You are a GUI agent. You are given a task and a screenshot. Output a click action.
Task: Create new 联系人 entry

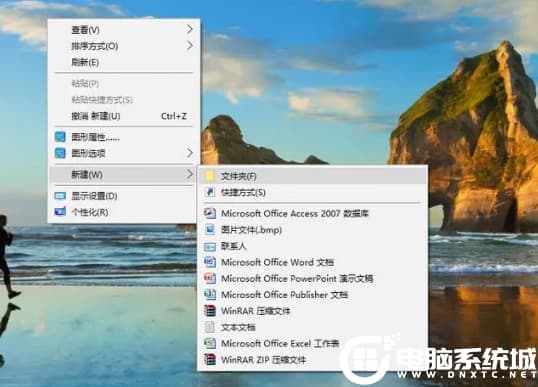tap(313, 246)
